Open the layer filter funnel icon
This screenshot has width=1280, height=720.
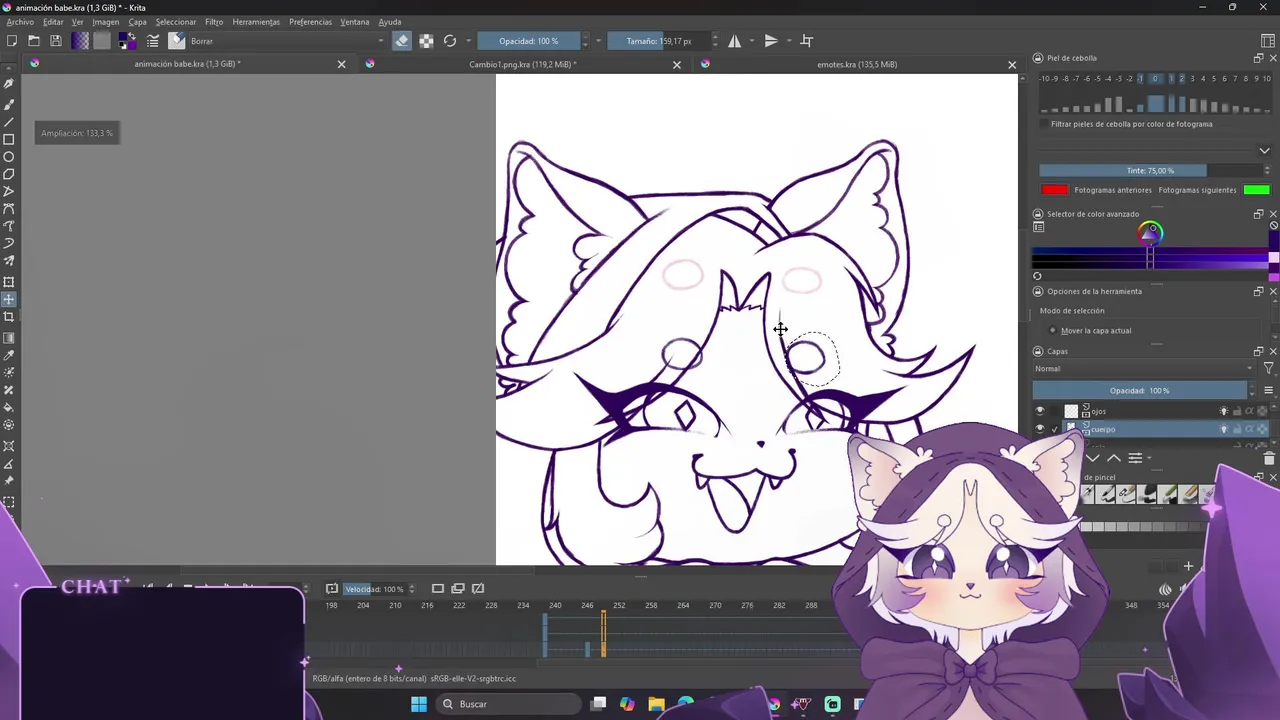coord(1268,369)
